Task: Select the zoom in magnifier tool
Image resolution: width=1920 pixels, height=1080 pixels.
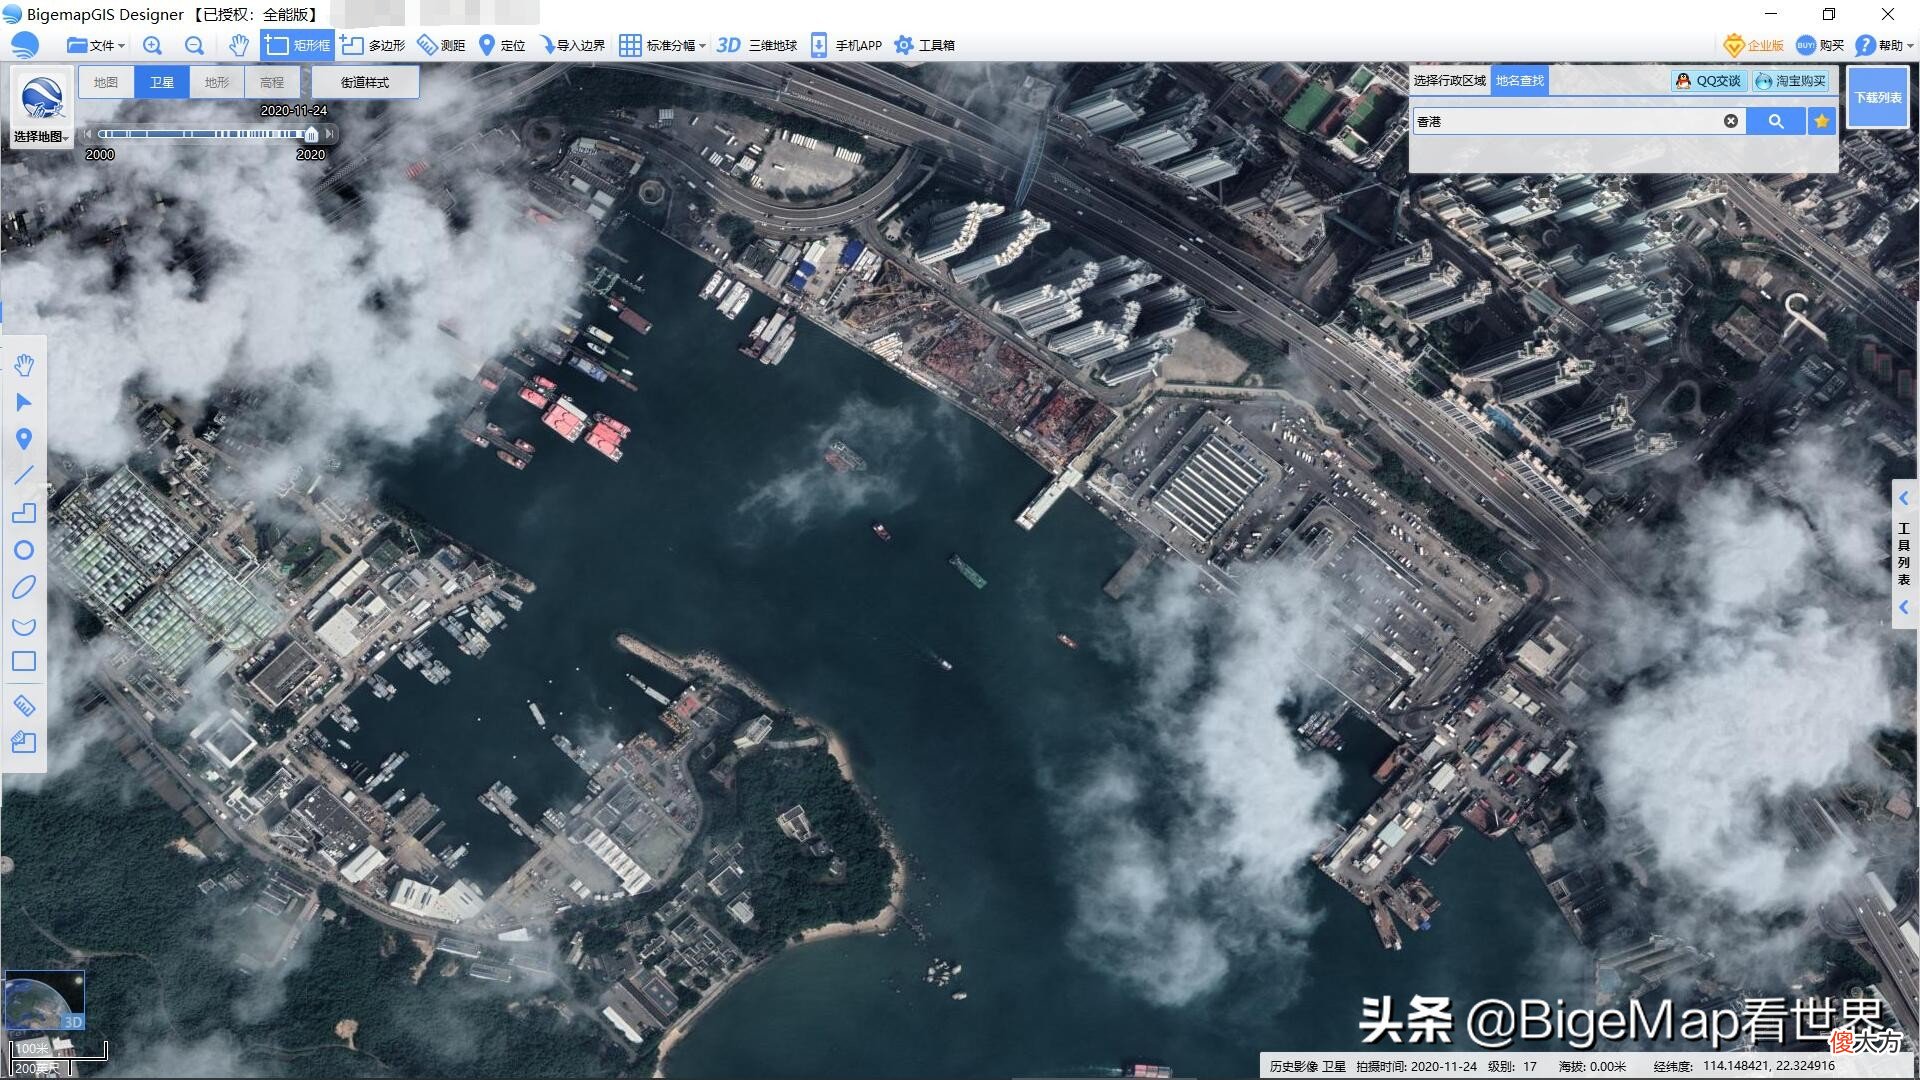Action: 152,45
